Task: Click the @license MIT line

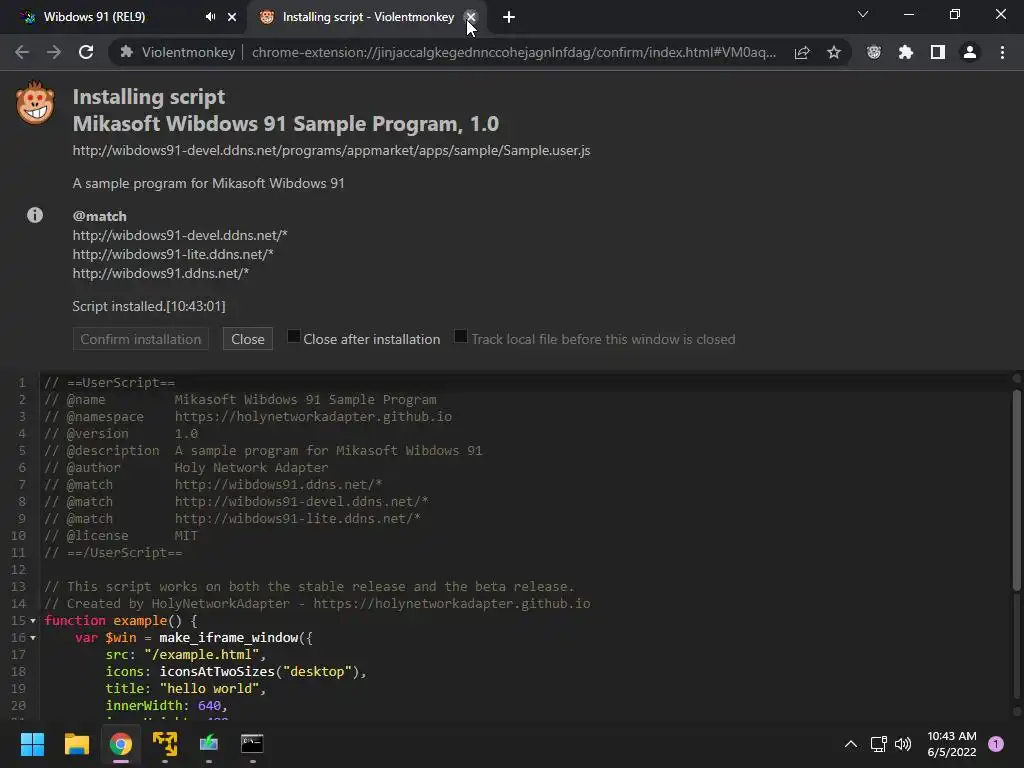Action: pos(121,536)
